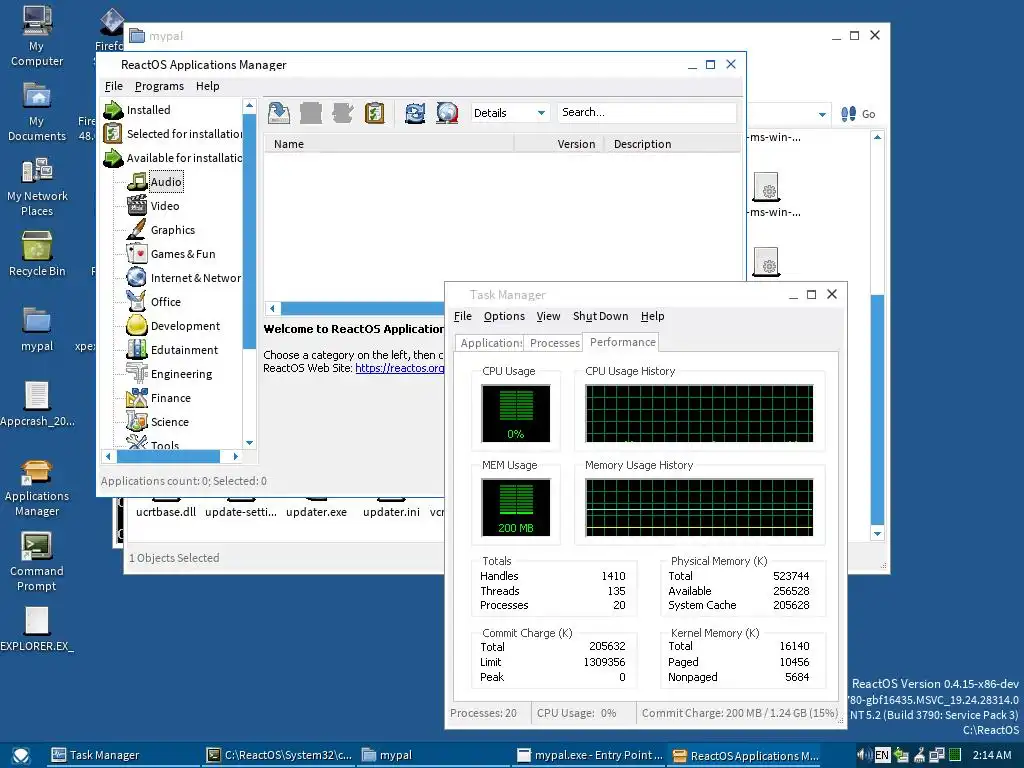Screen dimensions: 1024x768
Task: Open Help menu in Applications Manager
Action: [208, 86]
